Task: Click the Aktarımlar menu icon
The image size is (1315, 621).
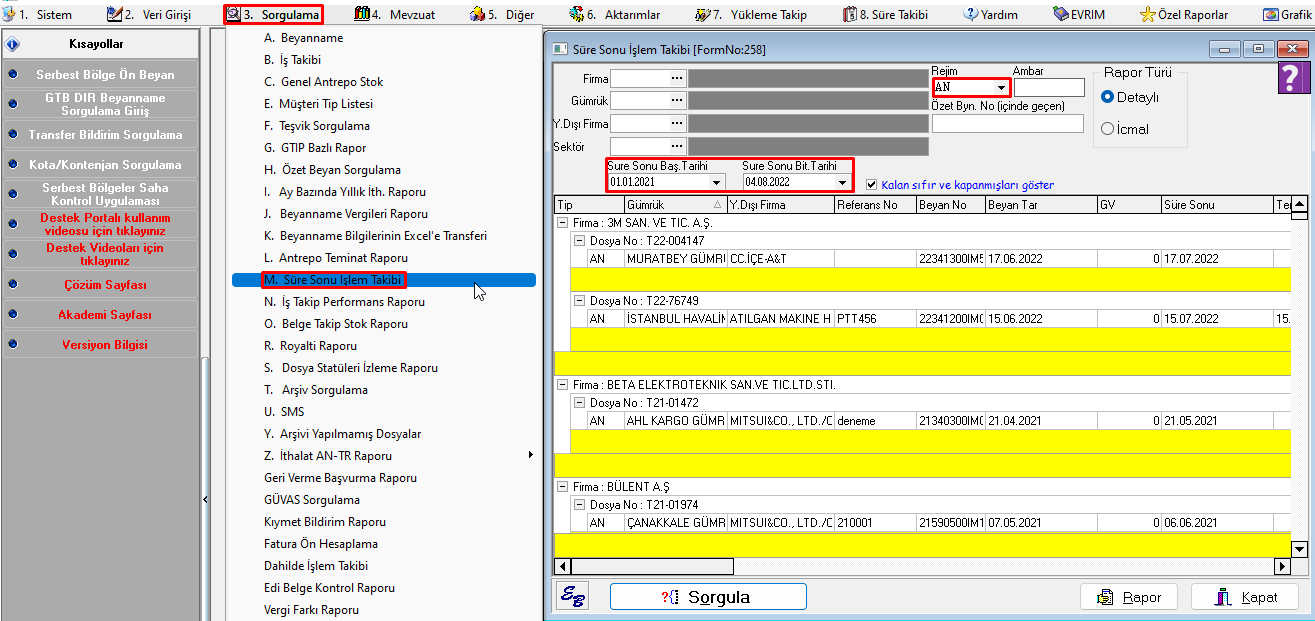Action: pyautogui.click(x=576, y=15)
